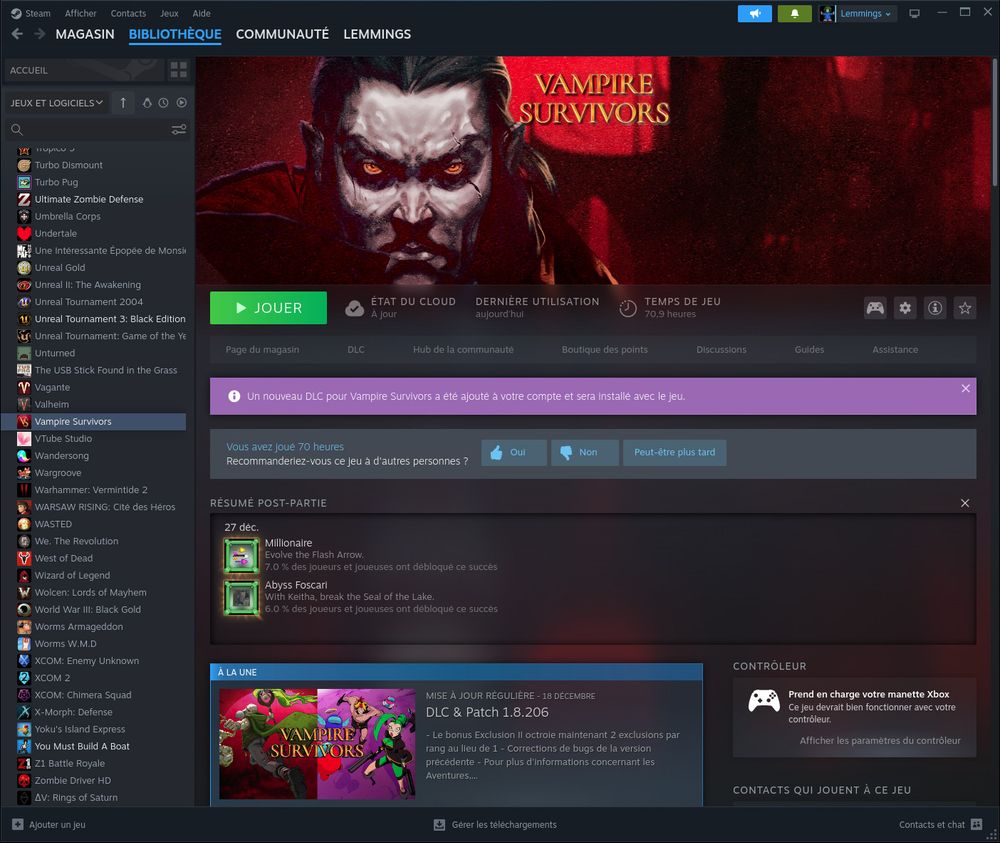Recommend the game with Oui

[514, 453]
